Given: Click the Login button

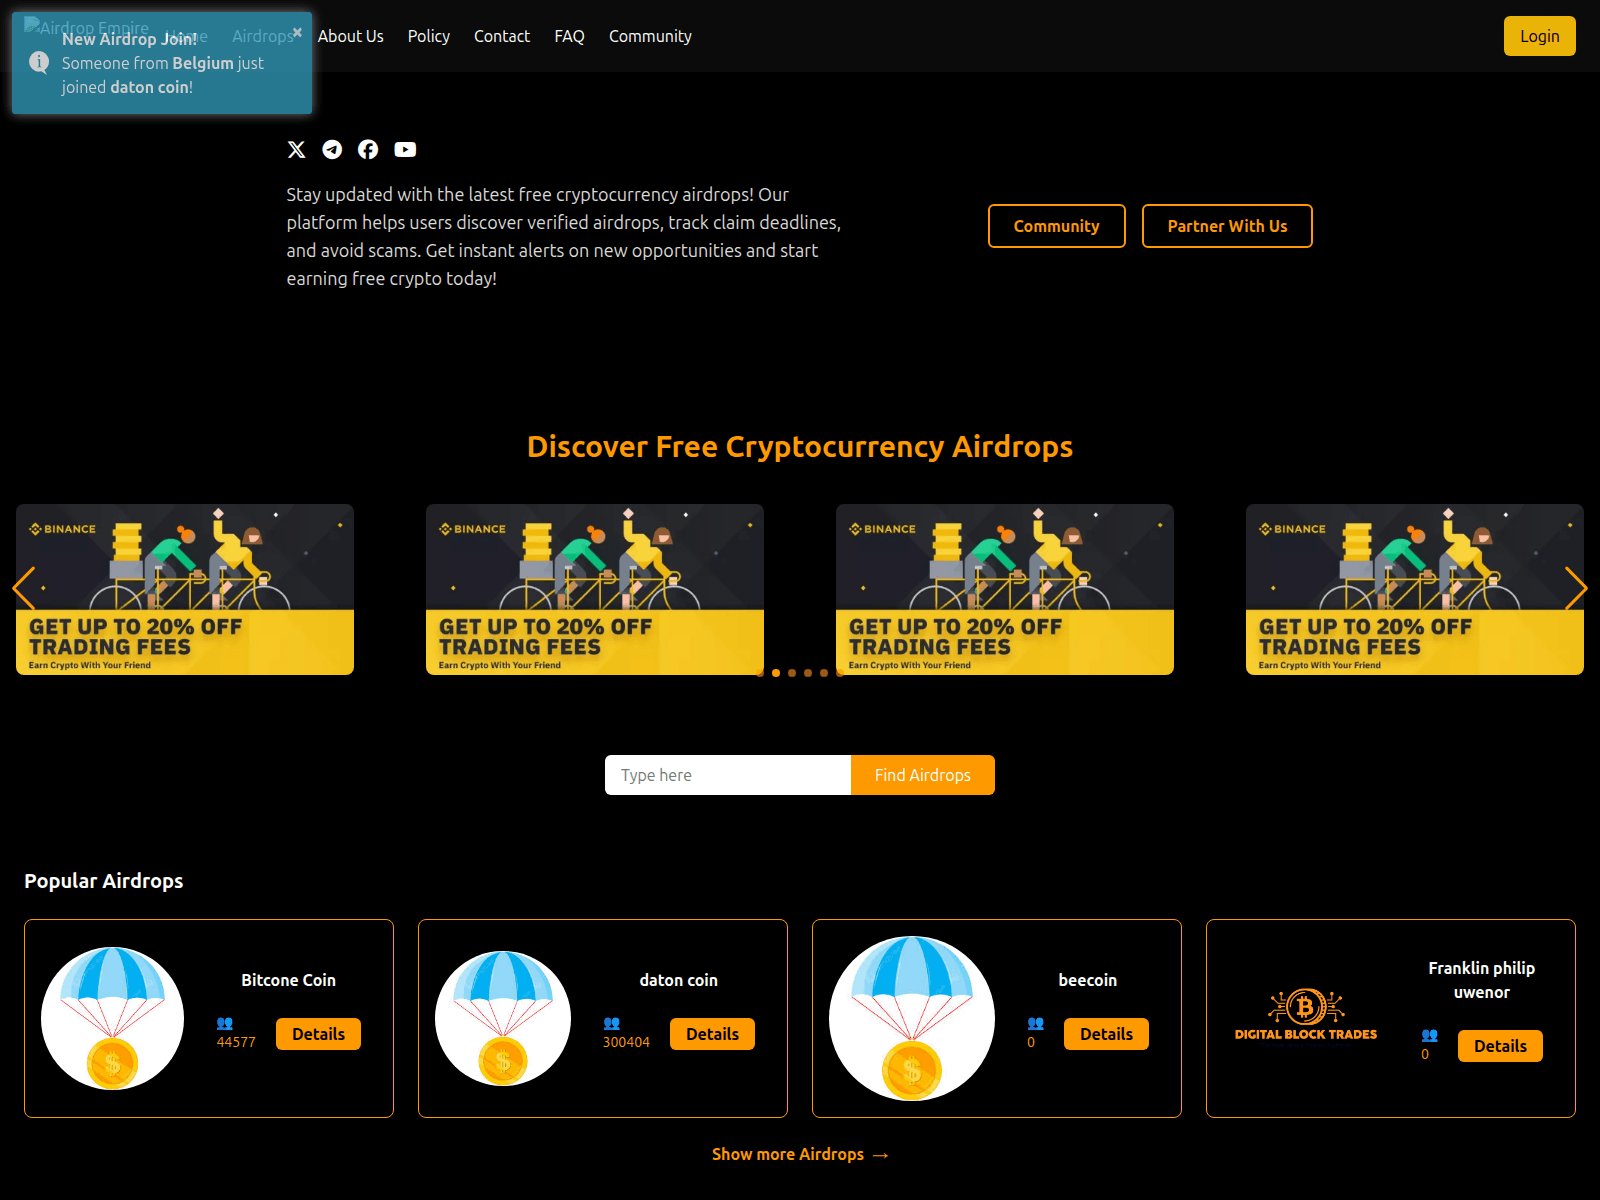Looking at the screenshot, I should click(x=1540, y=36).
